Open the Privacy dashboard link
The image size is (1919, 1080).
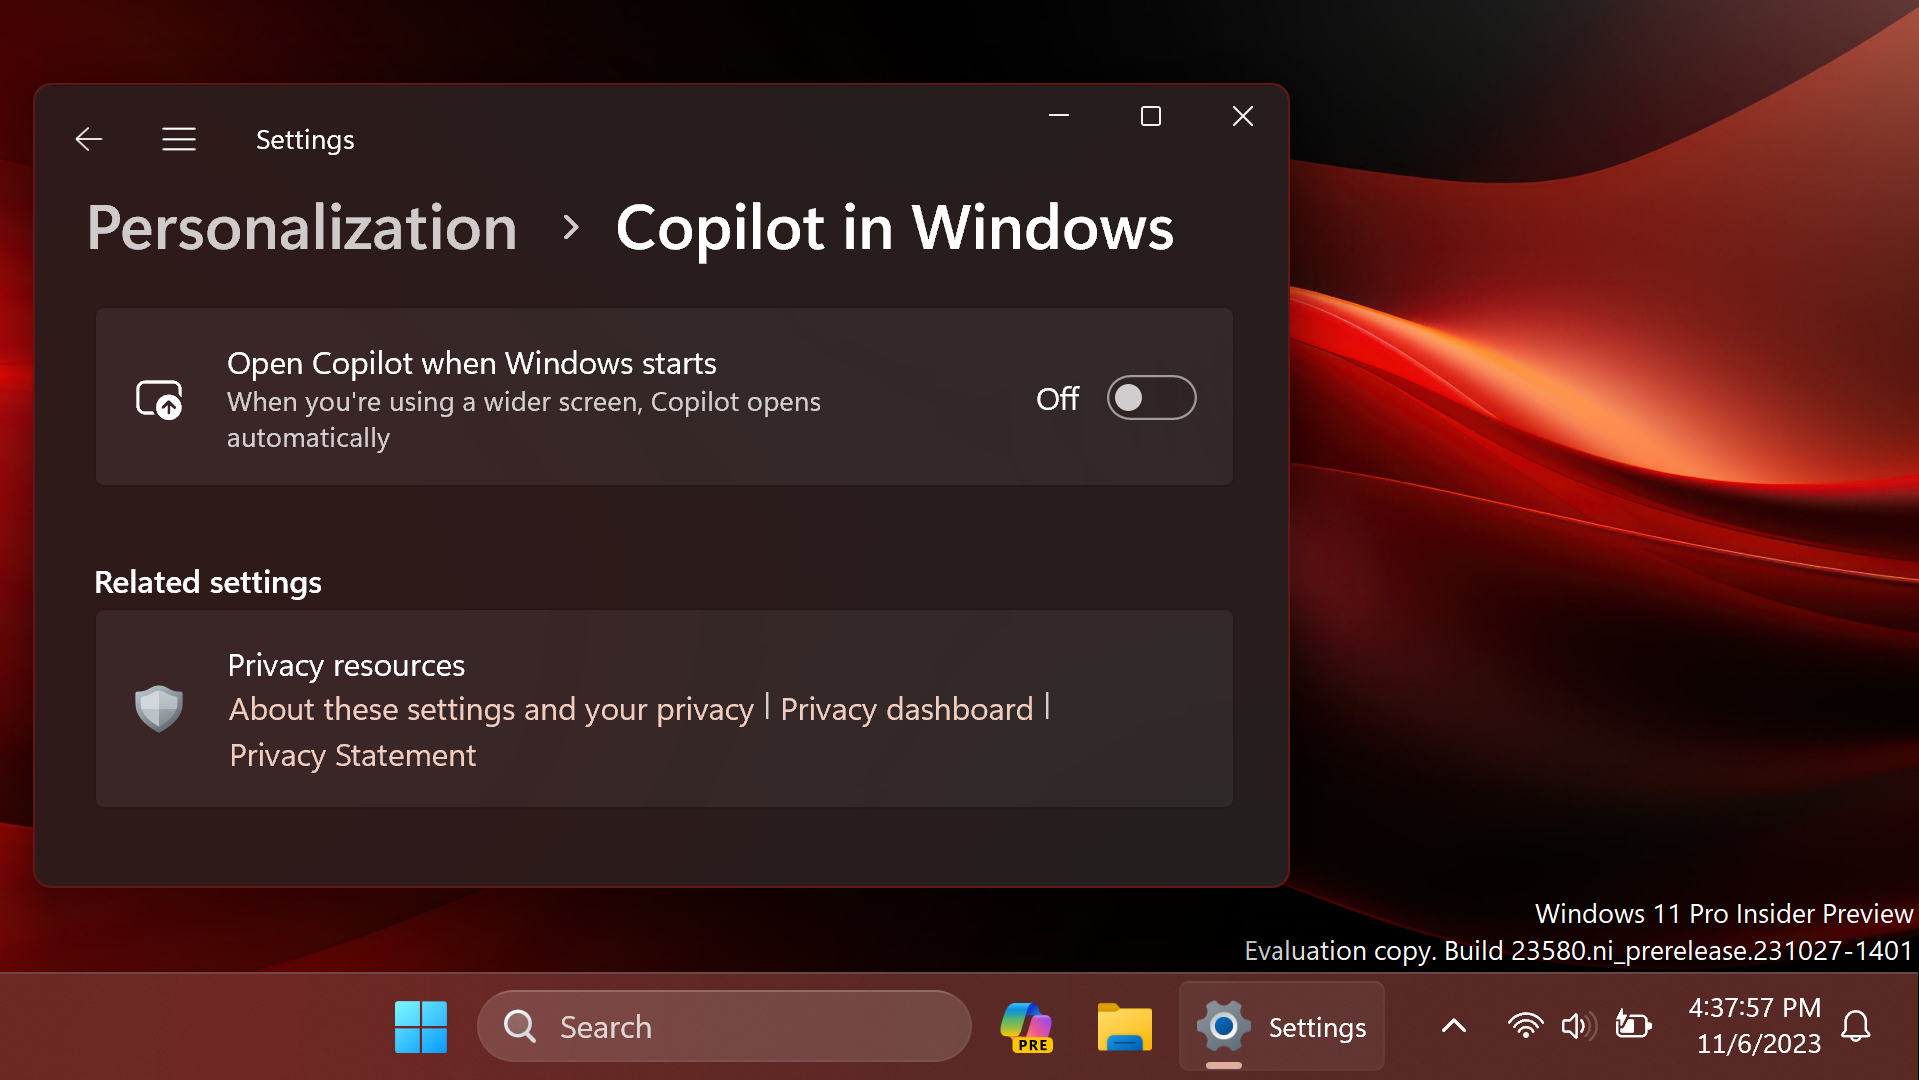(906, 709)
